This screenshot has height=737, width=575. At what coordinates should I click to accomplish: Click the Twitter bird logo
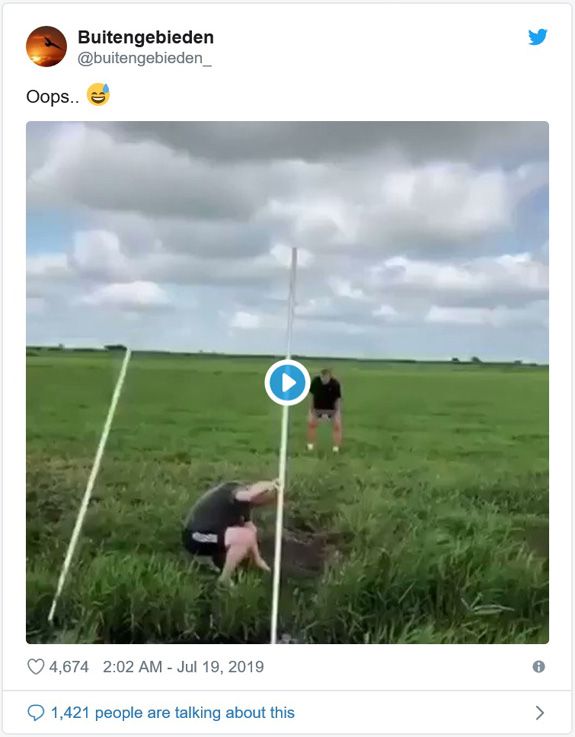point(537,37)
